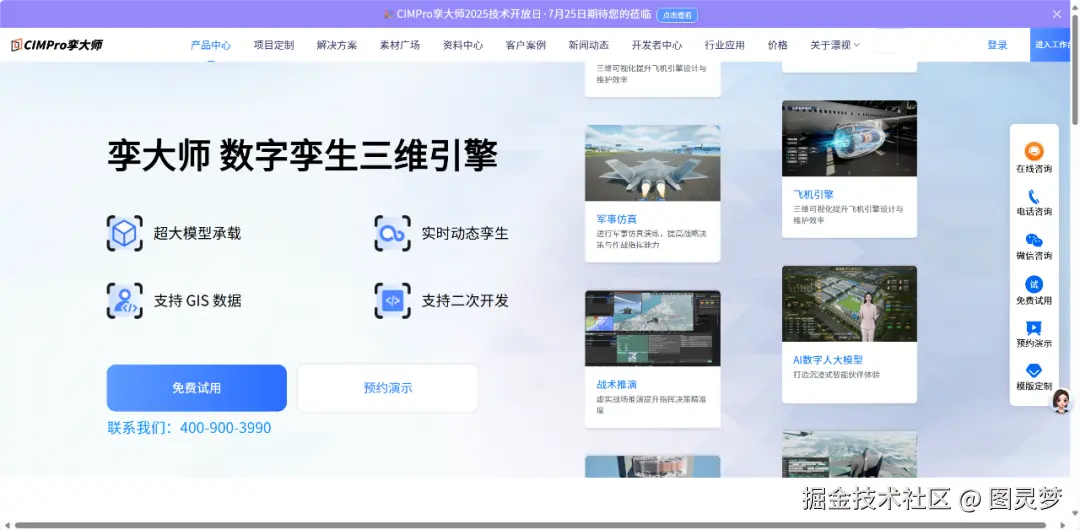Open 微信咨询 WeChat icon
The image size is (1080, 530).
[1034, 241]
